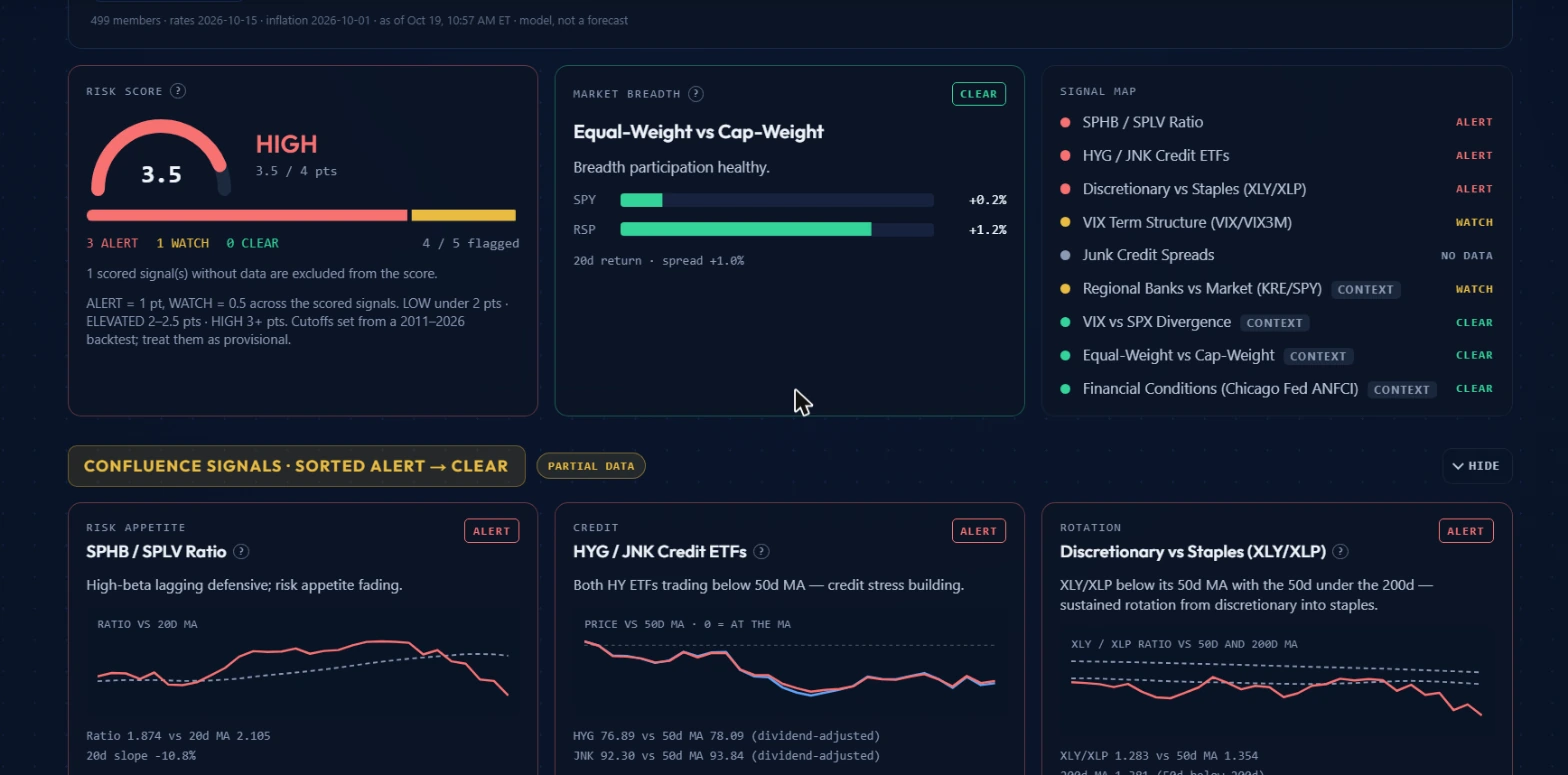Click the RSP return bar
Screen dimensions: 1568x775
click(x=777, y=229)
